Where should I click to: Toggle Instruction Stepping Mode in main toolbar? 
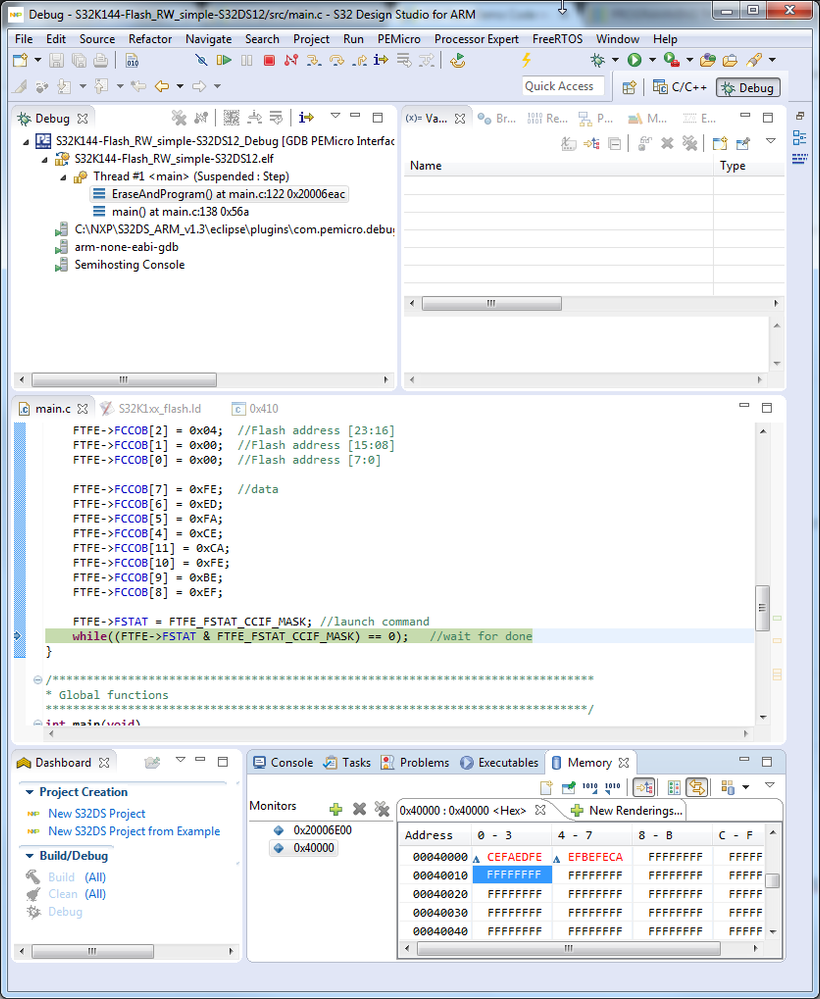point(381,61)
